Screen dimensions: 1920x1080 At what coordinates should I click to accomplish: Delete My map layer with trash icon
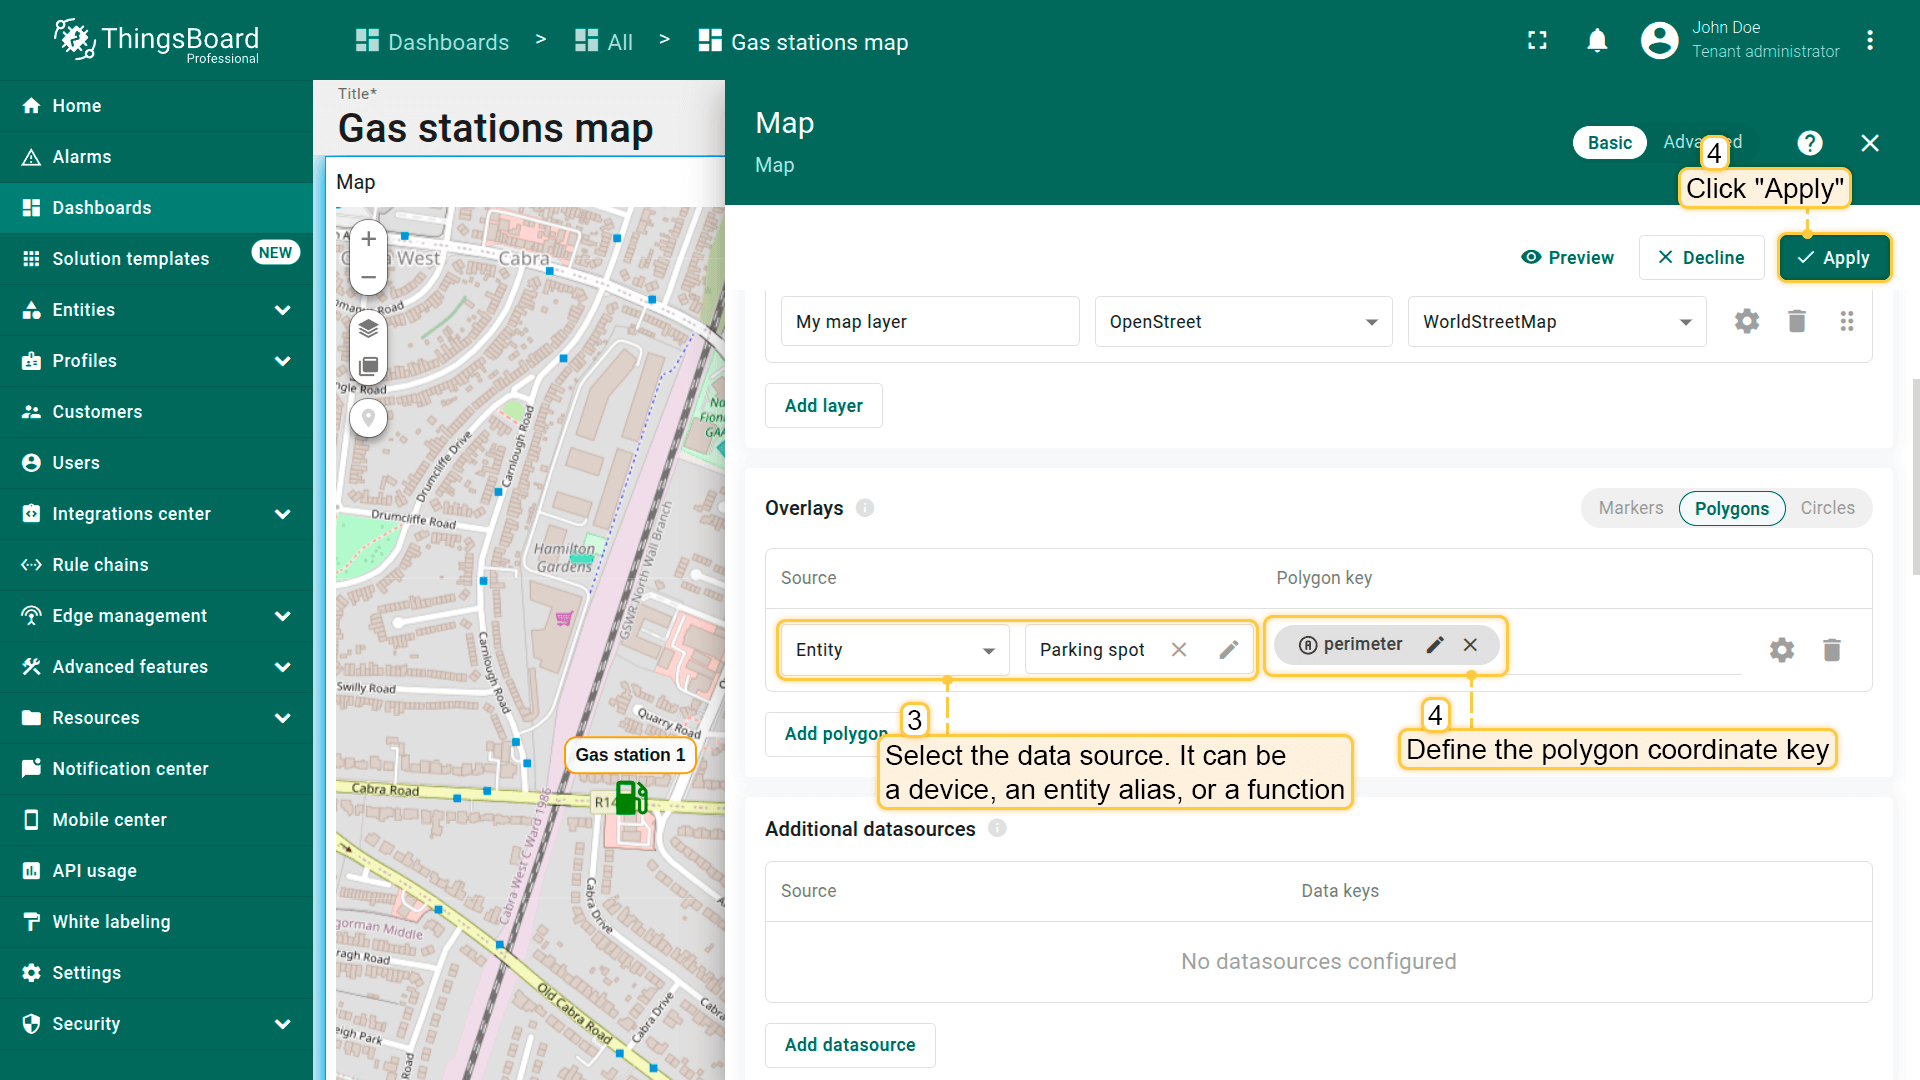[1796, 321]
